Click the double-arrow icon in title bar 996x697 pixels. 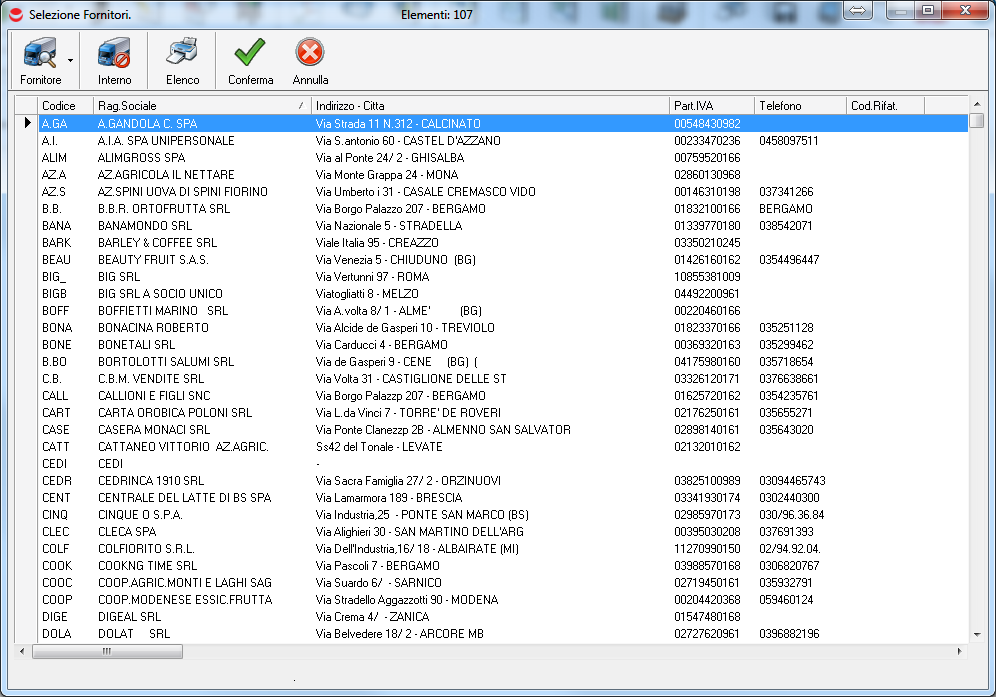point(859,10)
